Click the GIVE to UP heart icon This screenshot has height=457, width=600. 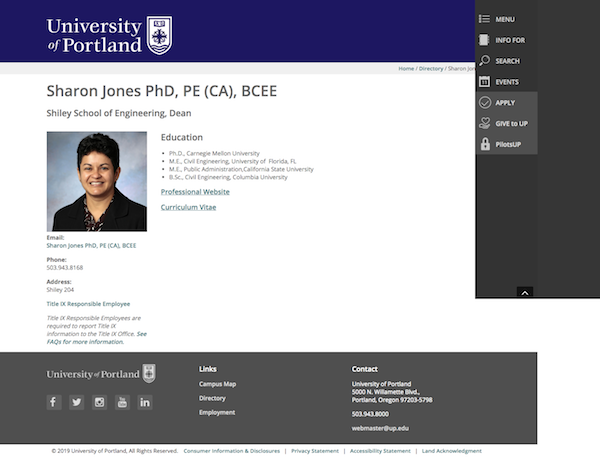coord(484,123)
